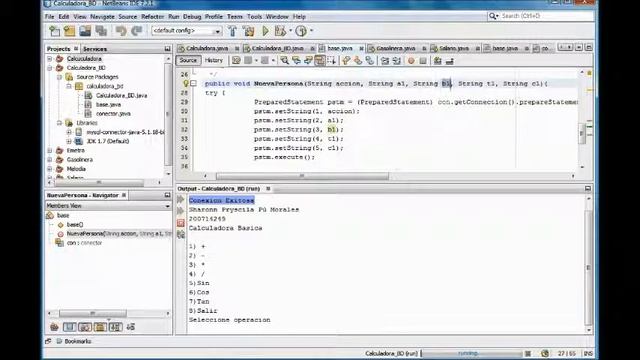Click the Debug Project toolbar icon

click(x=280, y=31)
